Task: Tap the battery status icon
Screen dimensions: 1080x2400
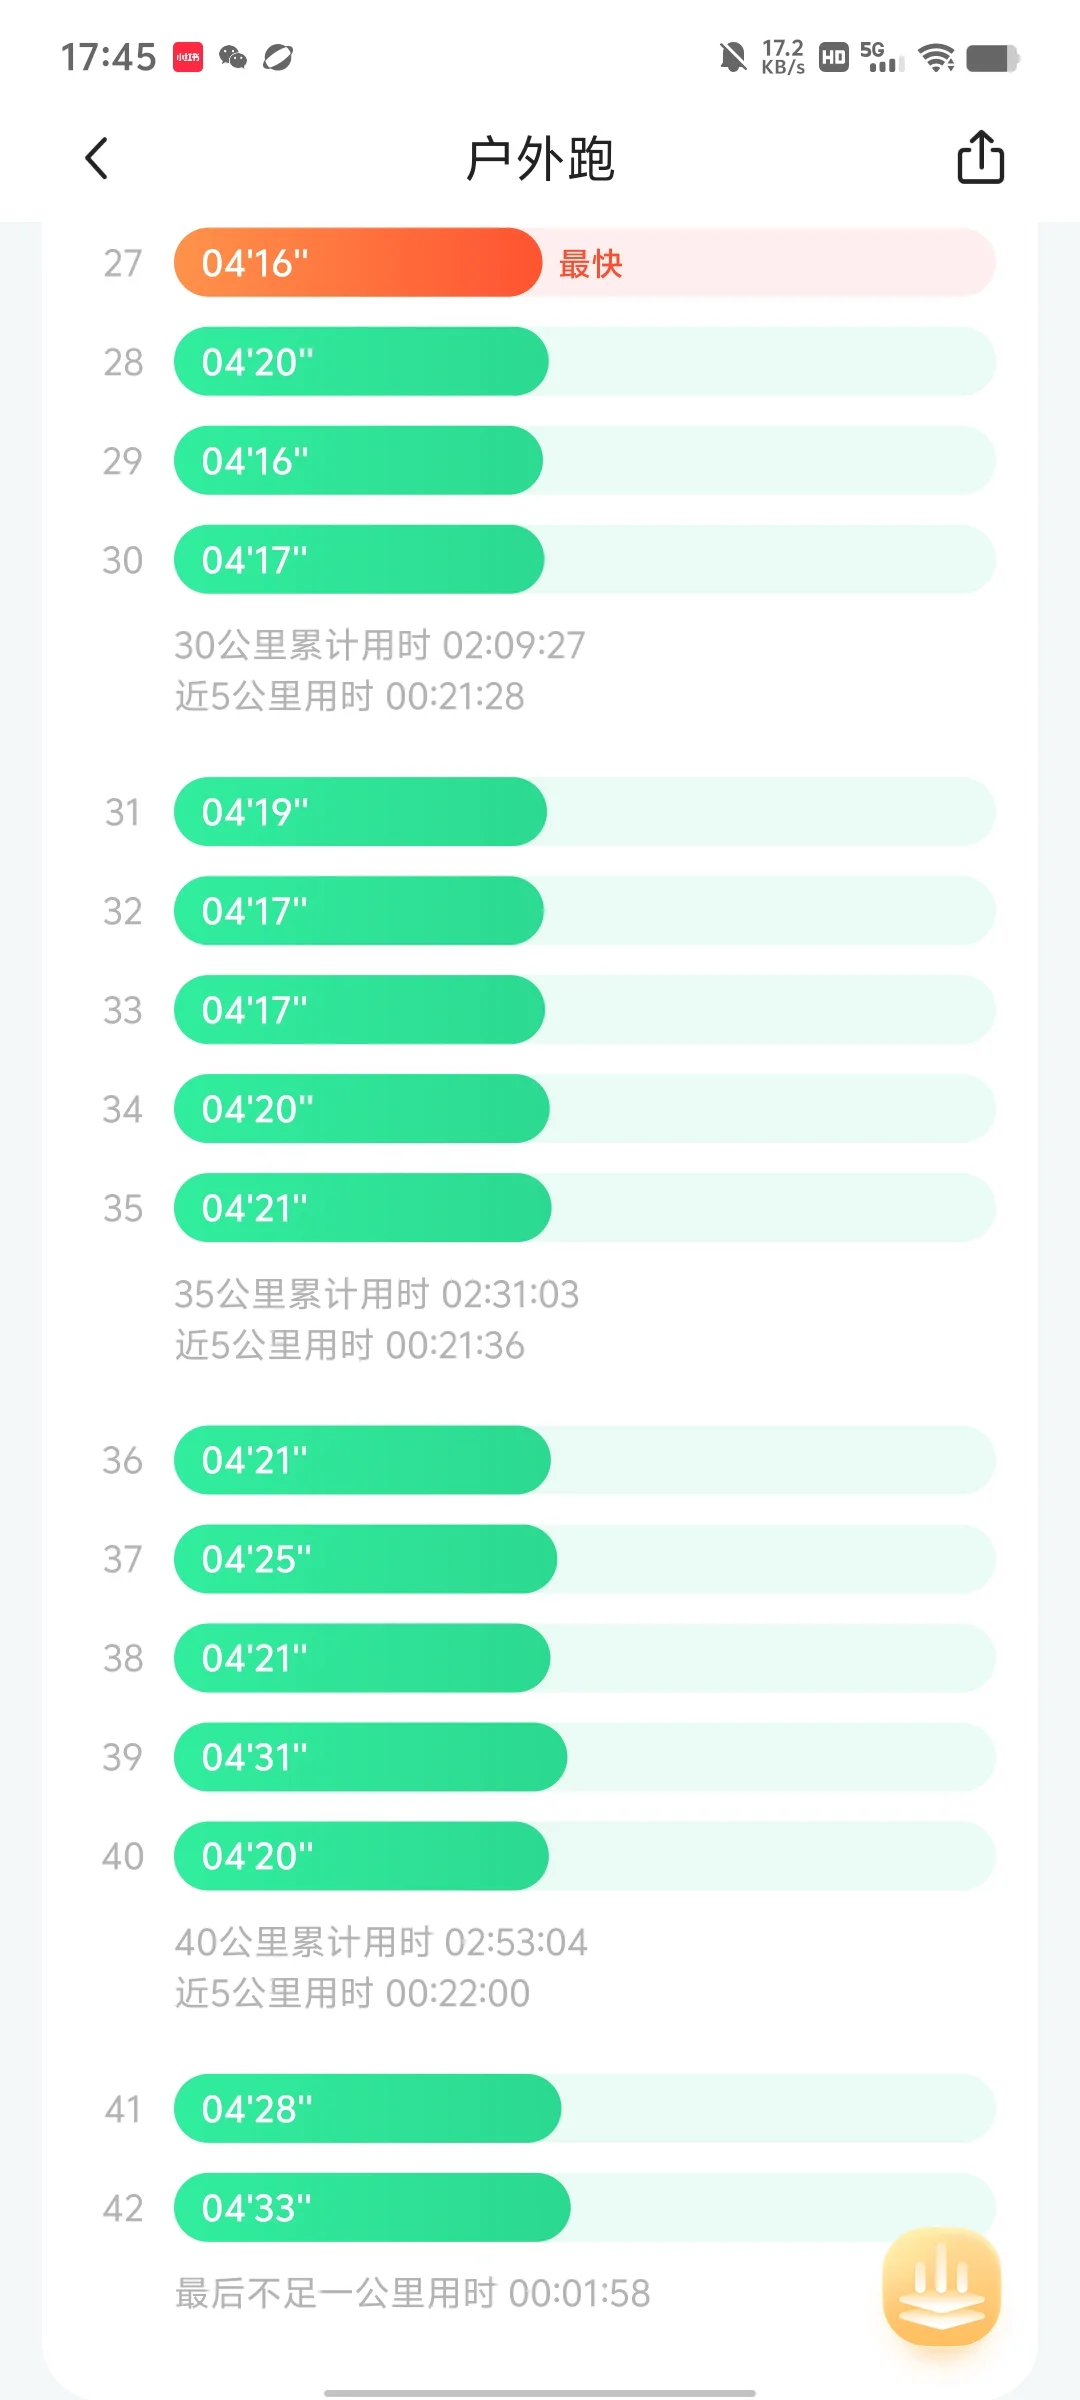Action: pyautogui.click(x=993, y=58)
